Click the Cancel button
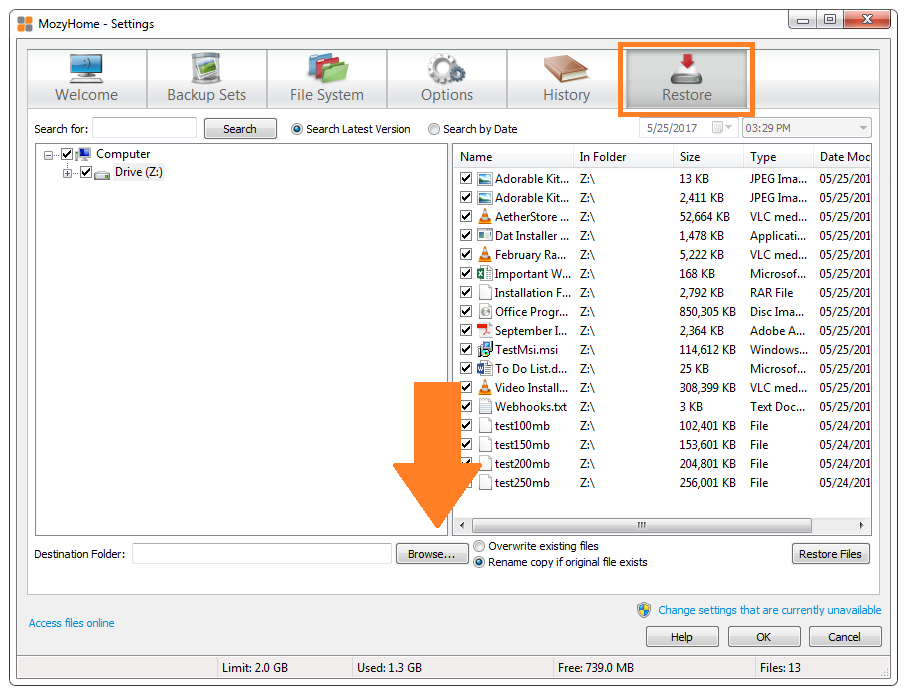This screenshot has width=906, height=695. tap(845, 637)
